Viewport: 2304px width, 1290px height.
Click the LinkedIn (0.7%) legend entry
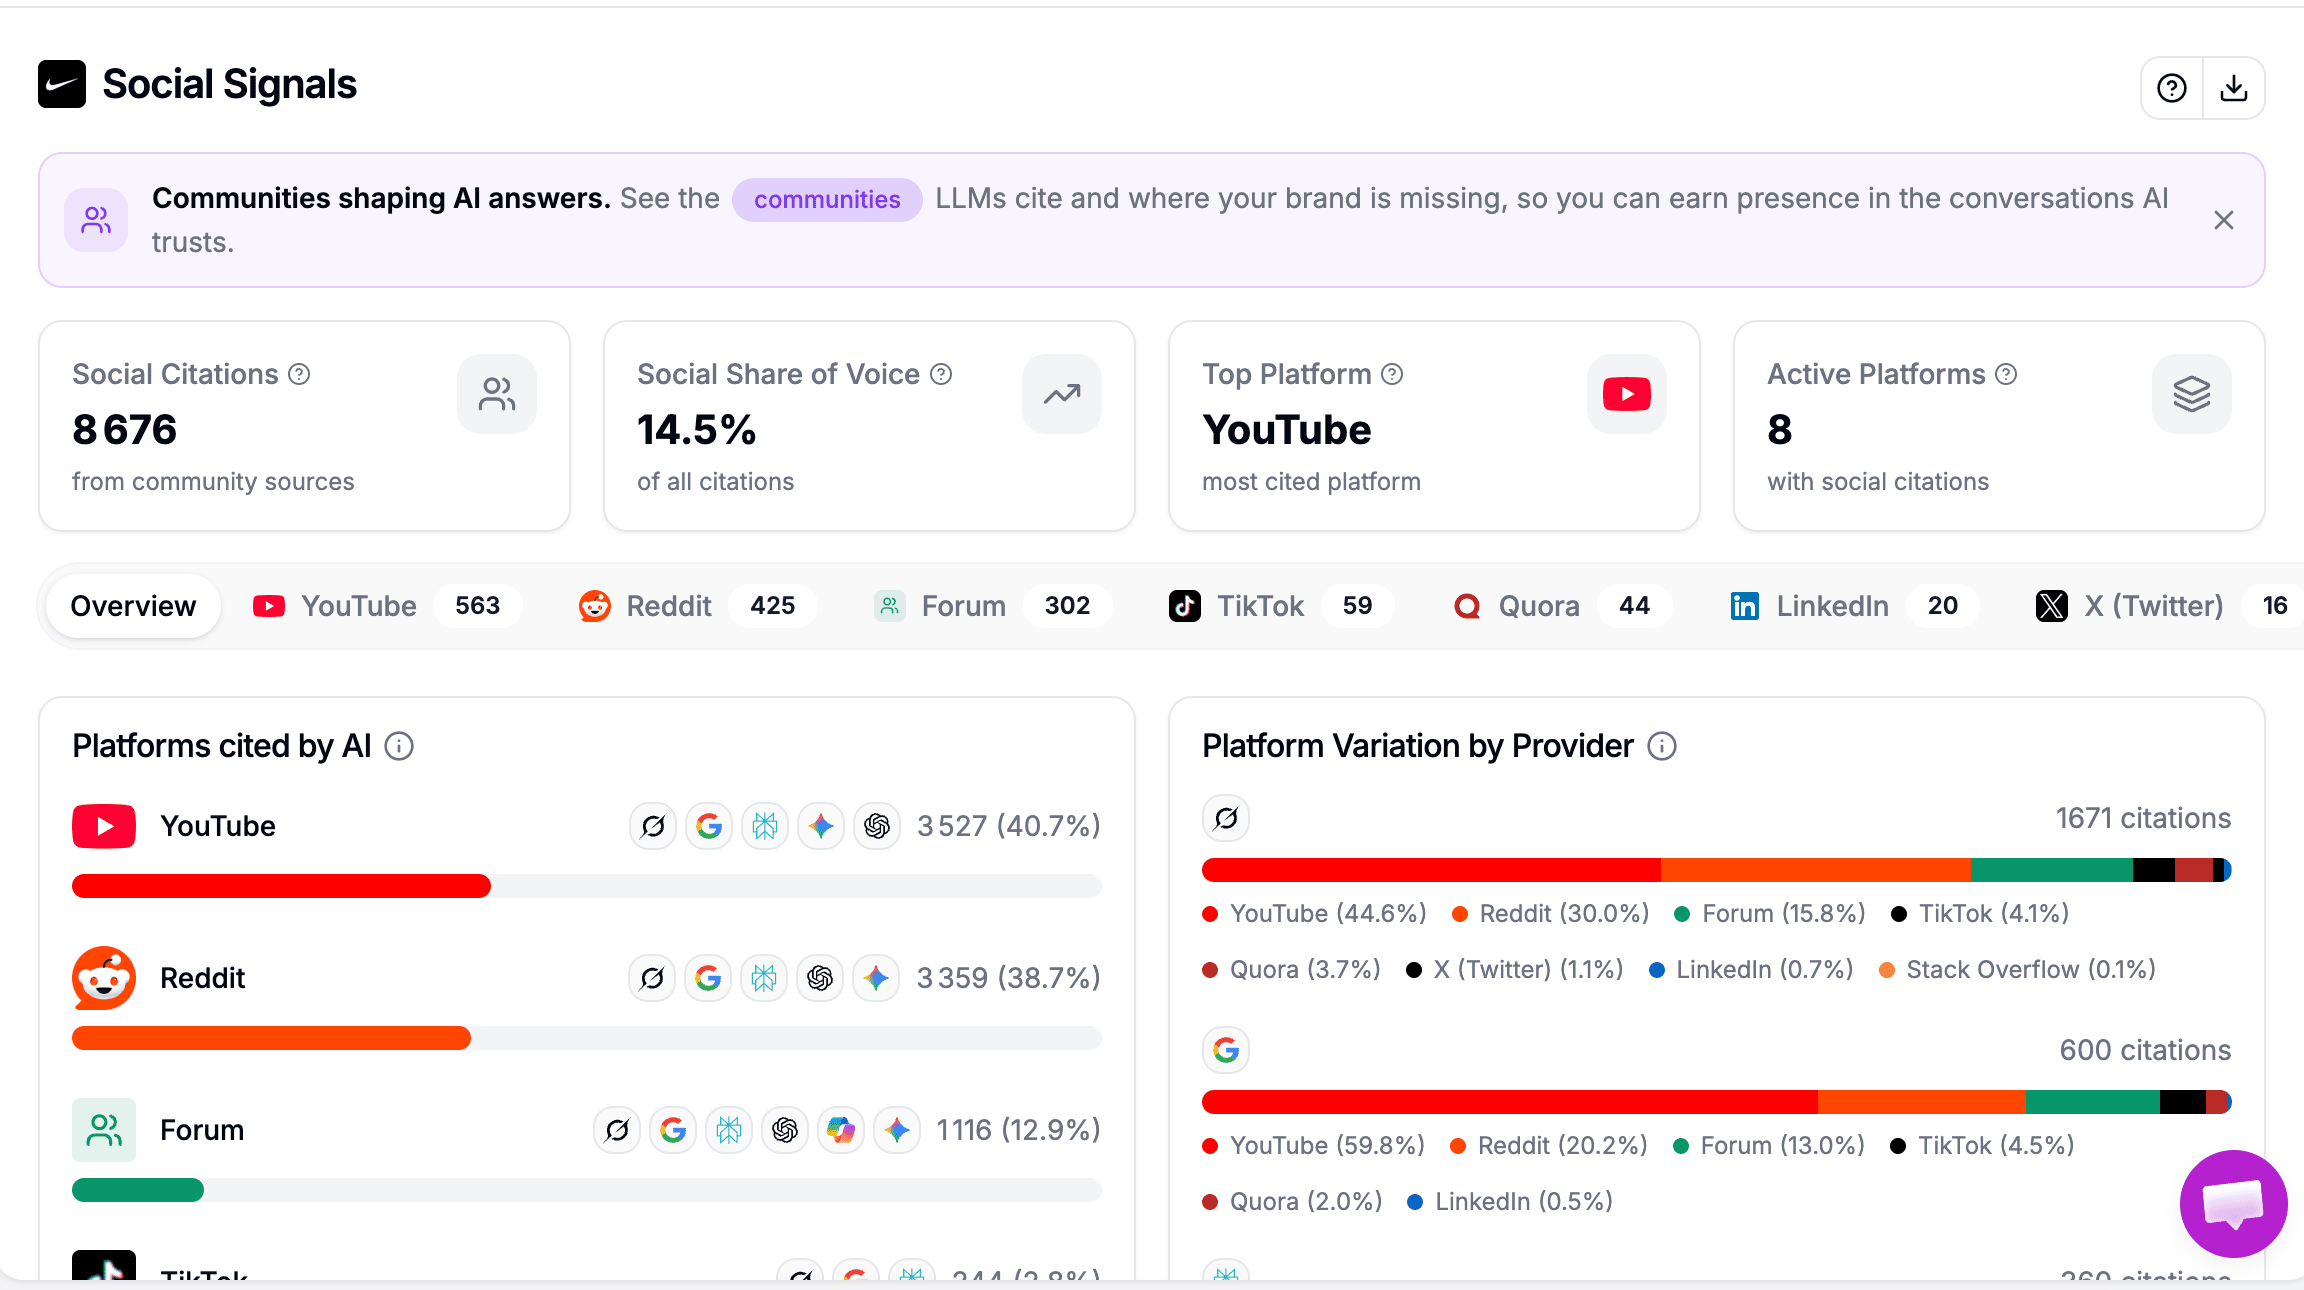[x=1751, y=969]
